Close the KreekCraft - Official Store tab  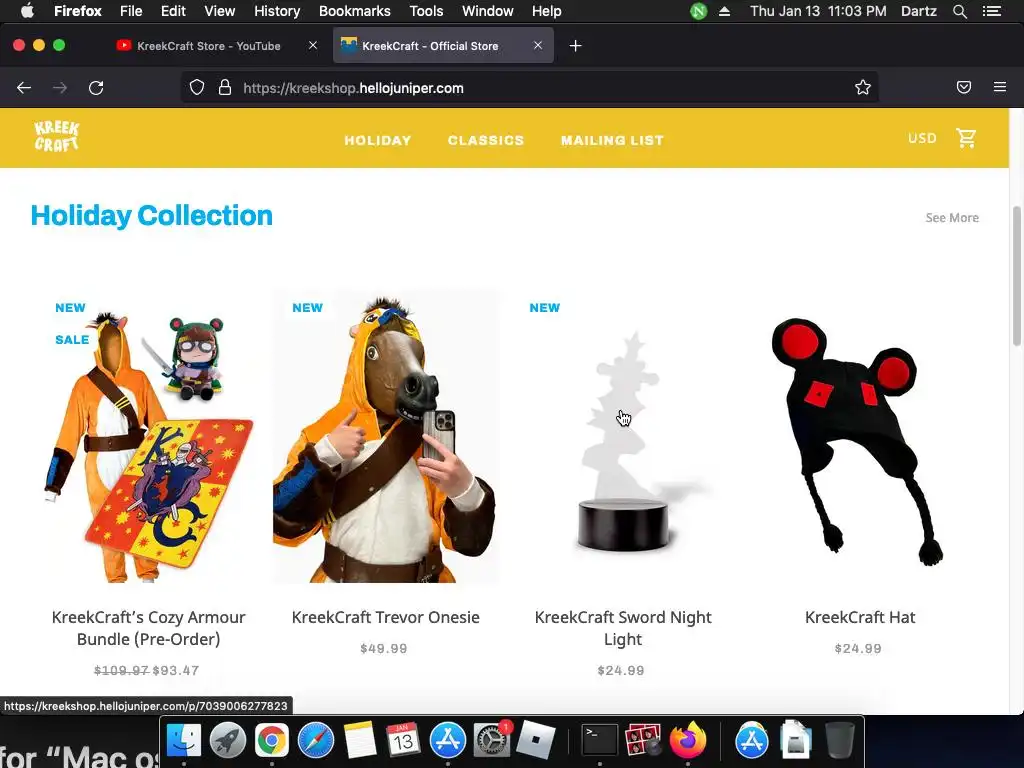click(537, 46)
